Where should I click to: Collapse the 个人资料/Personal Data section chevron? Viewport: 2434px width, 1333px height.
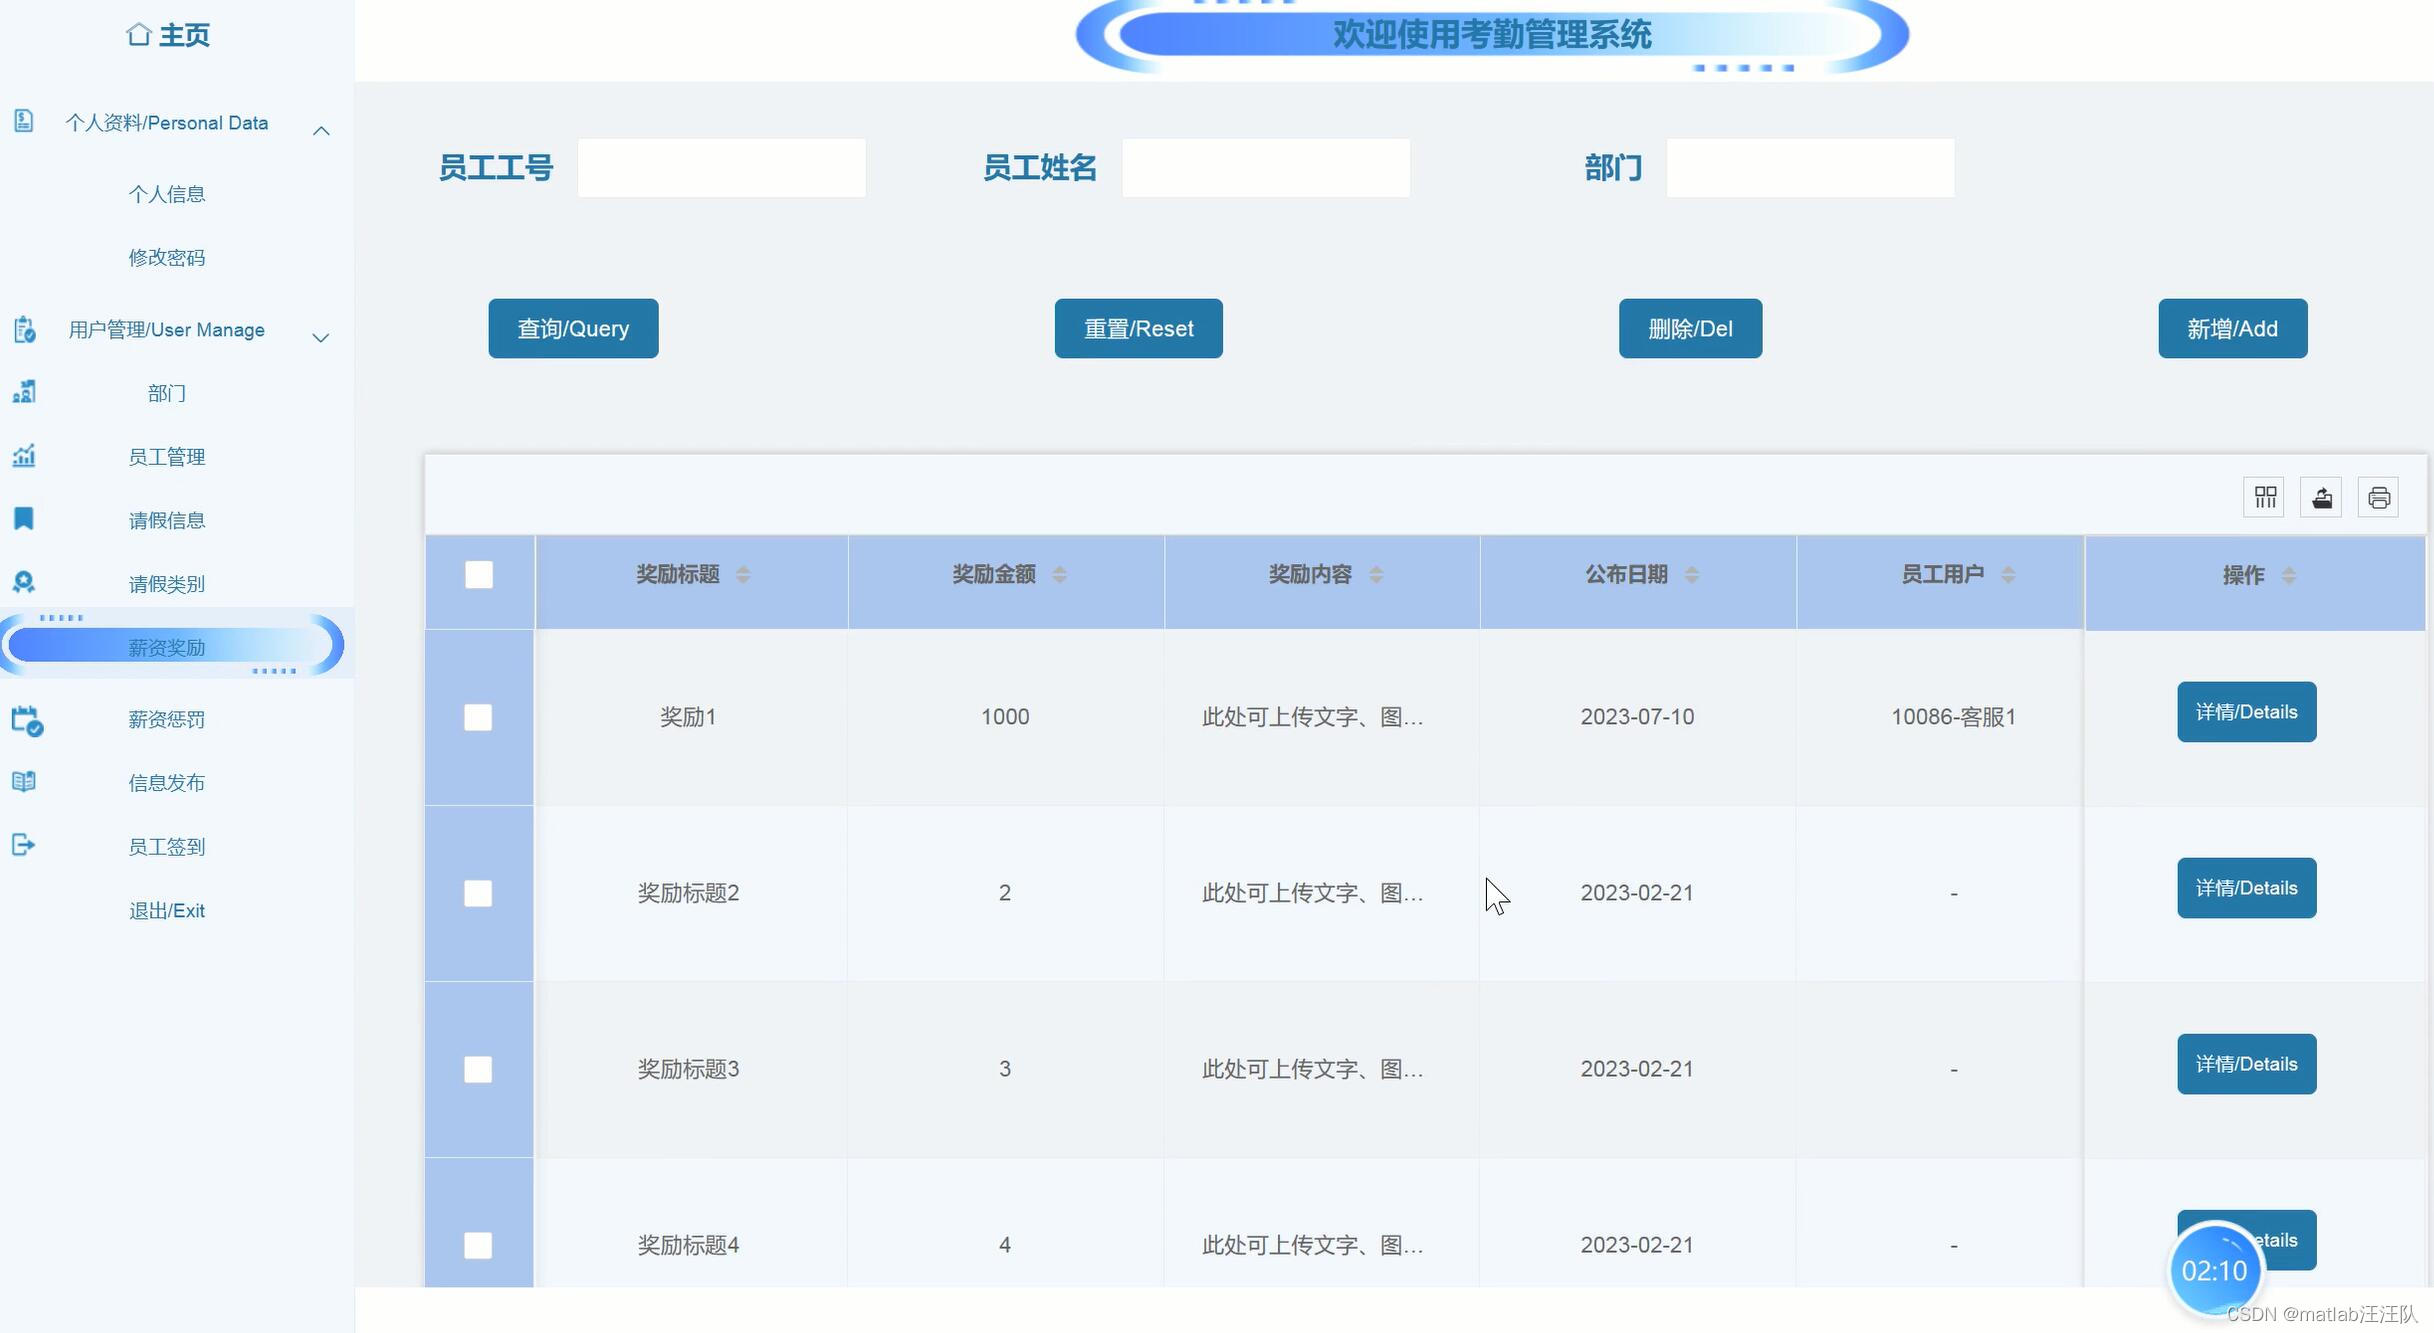tap(321, 131)
